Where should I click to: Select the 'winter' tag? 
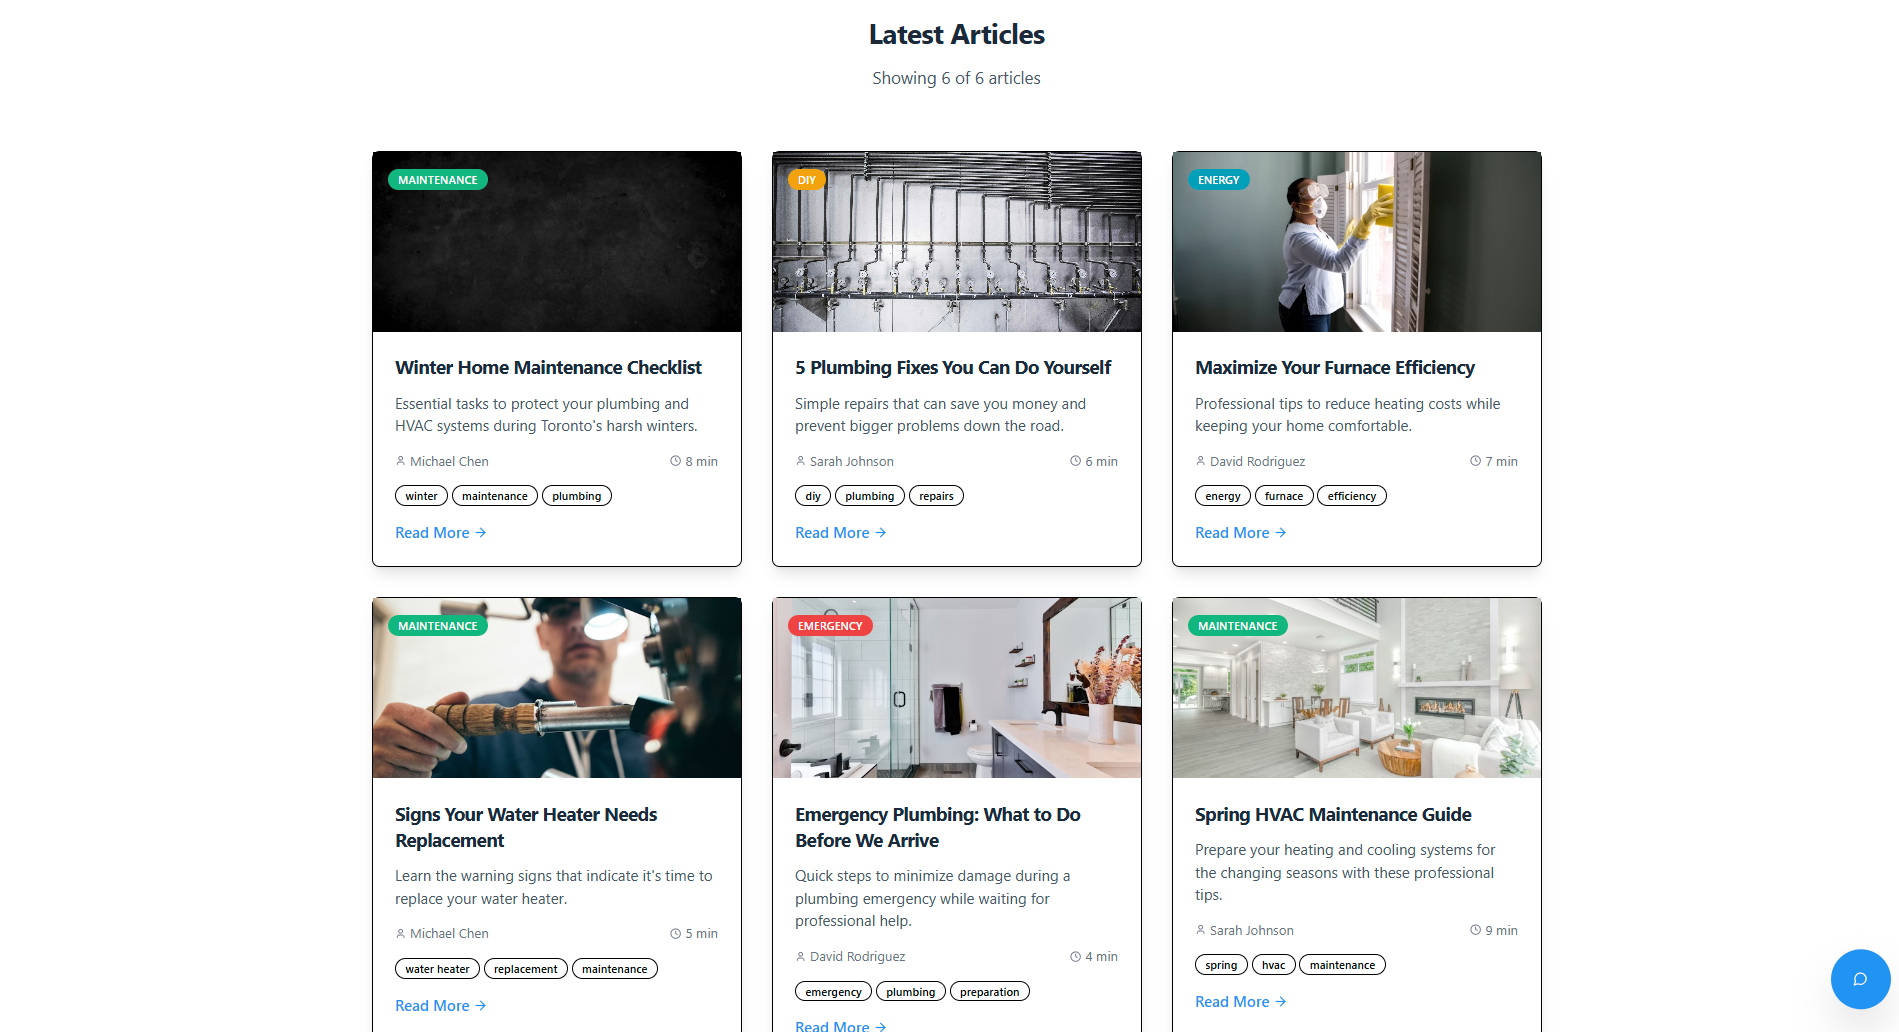421,496
